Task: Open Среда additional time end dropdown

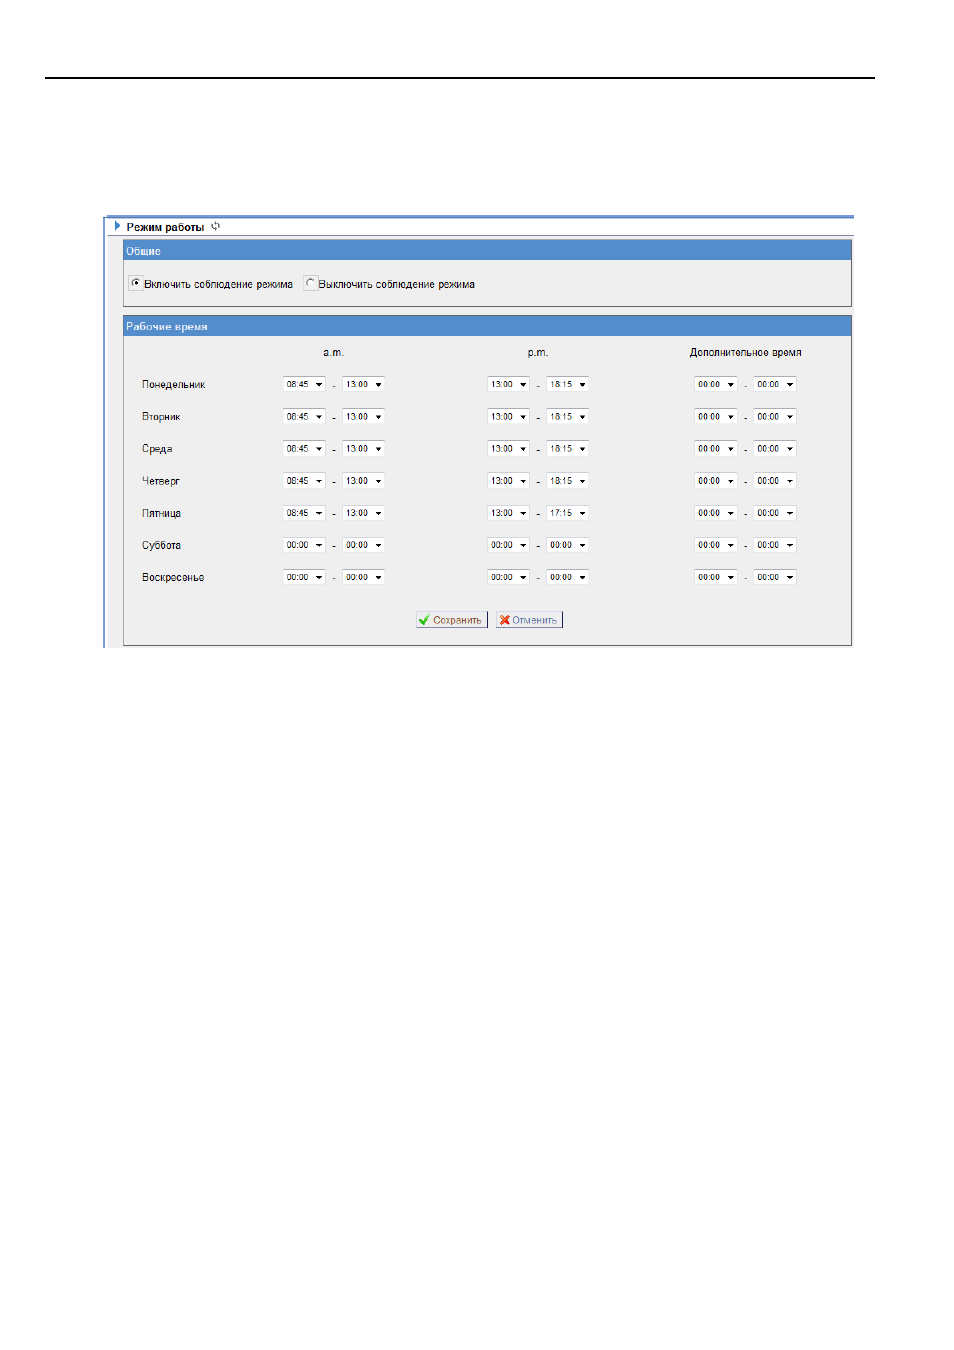Action: 775,449
